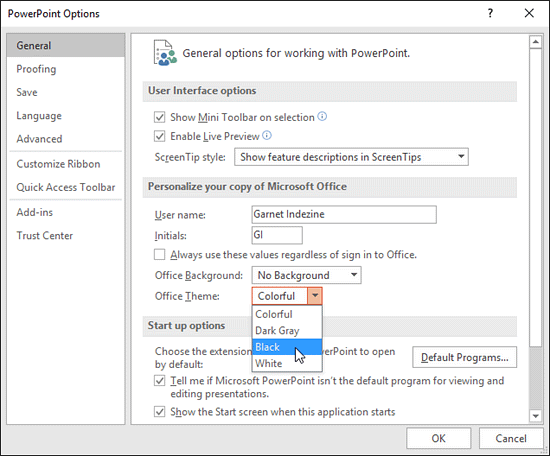This screenshot has height=456, width=550.
Task: Uncheck Show the Start screen when application starts
Action: 160,411
